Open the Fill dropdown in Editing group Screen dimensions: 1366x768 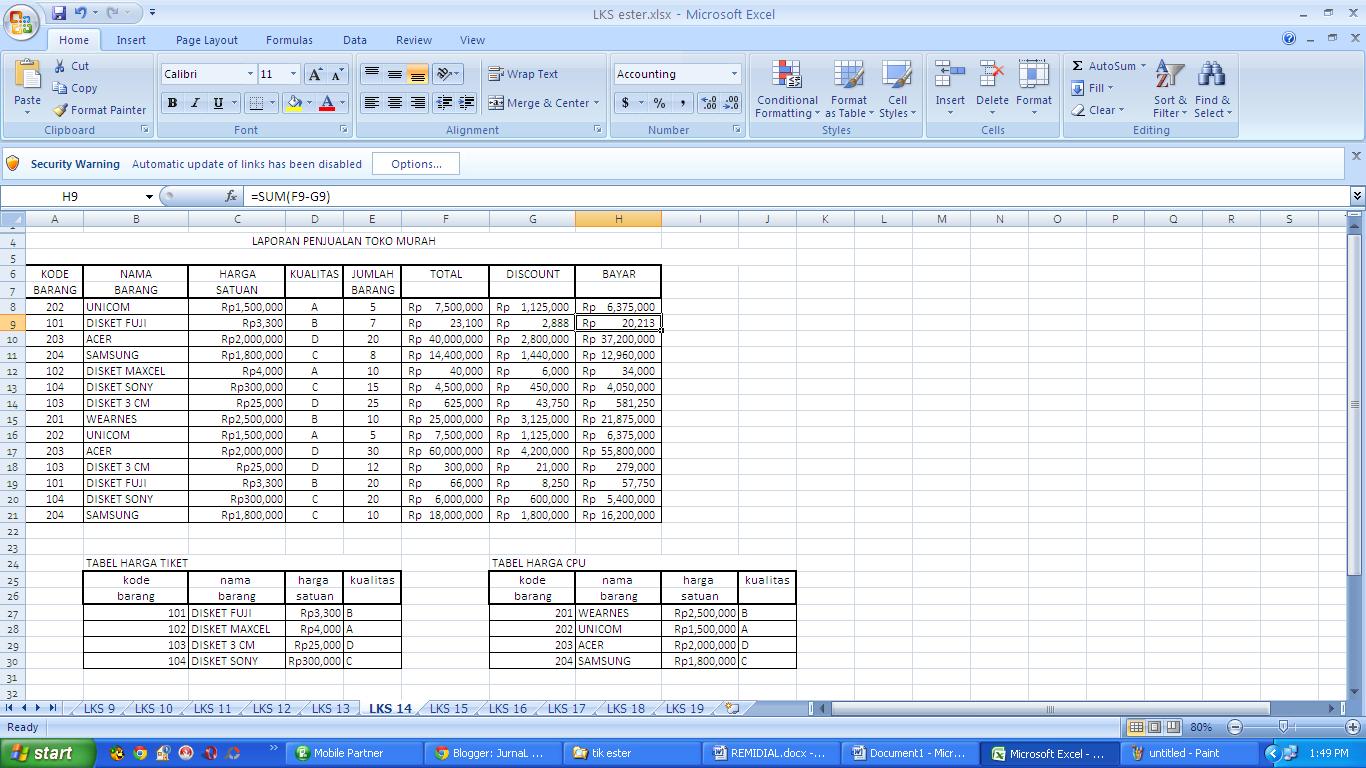tap(1092, 88)
